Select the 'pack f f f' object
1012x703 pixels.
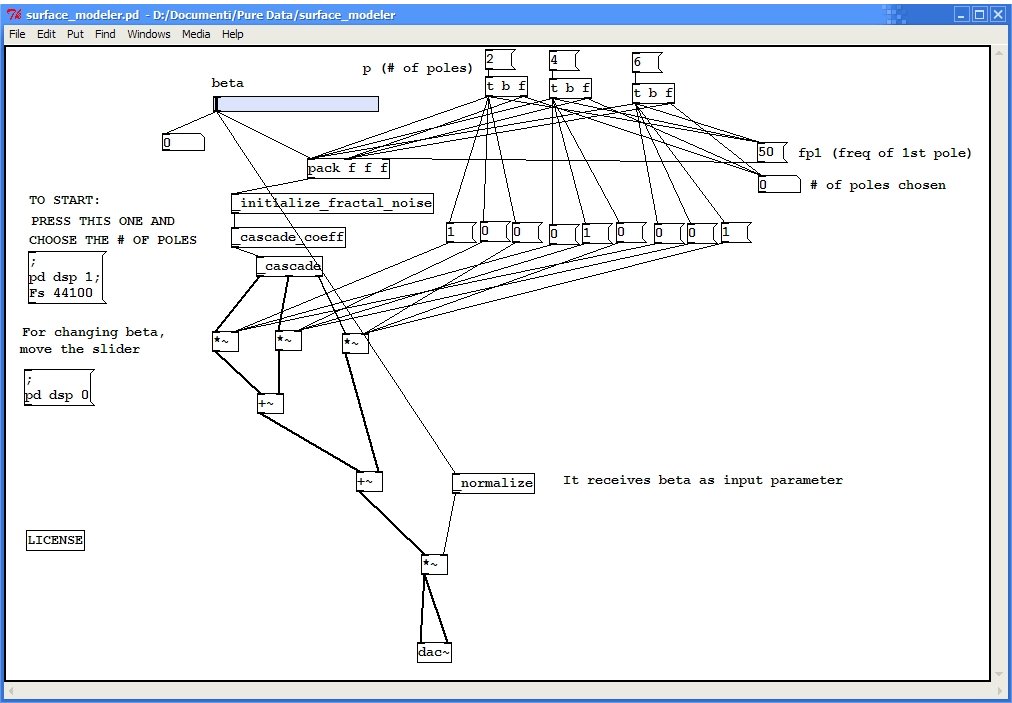[x=349, y=168]
